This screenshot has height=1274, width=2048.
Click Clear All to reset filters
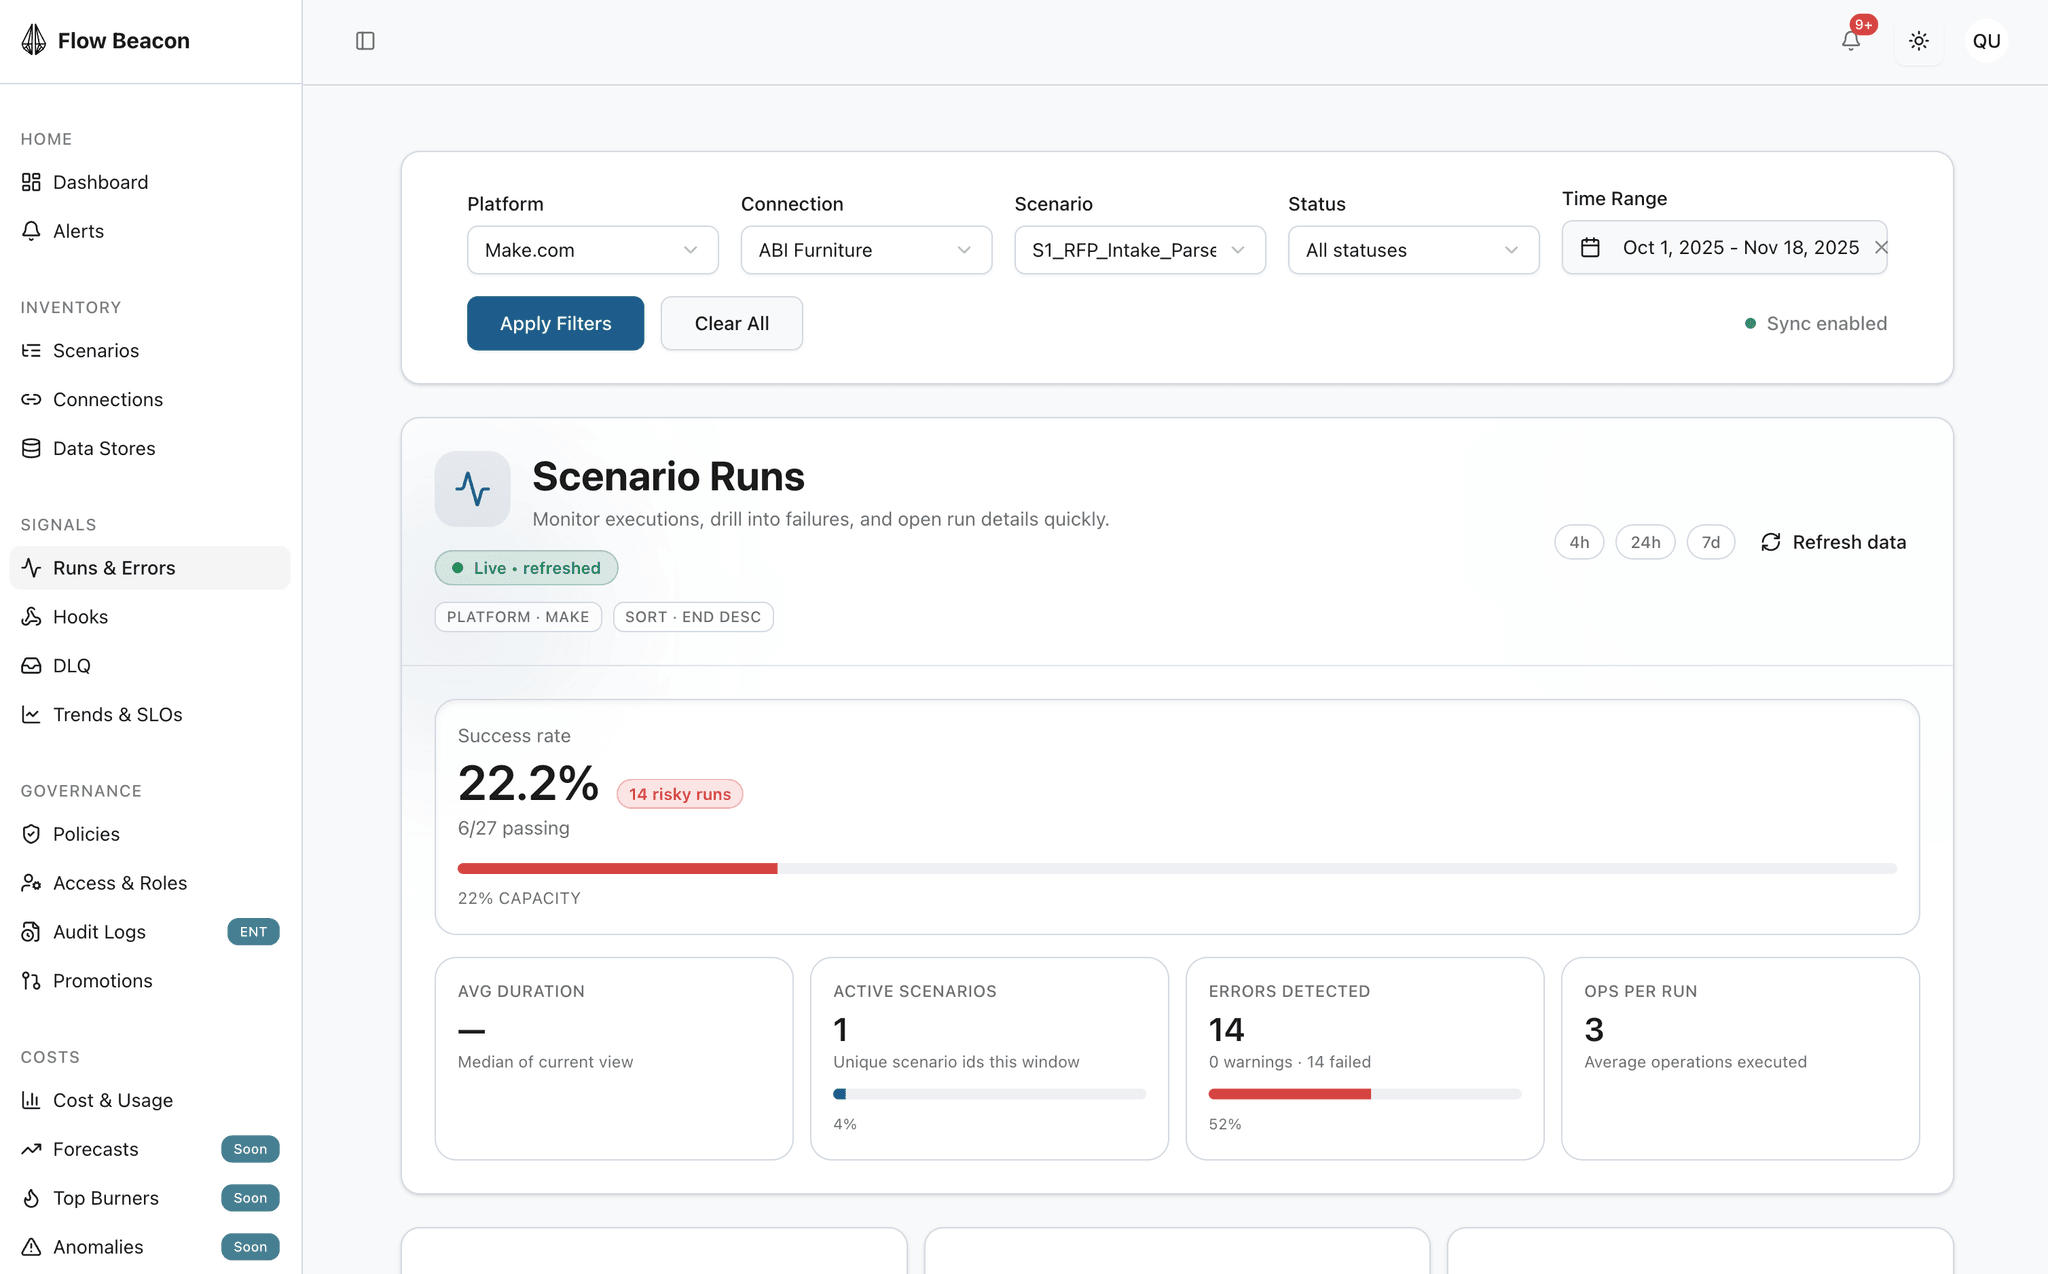click(x=731, y=323)
